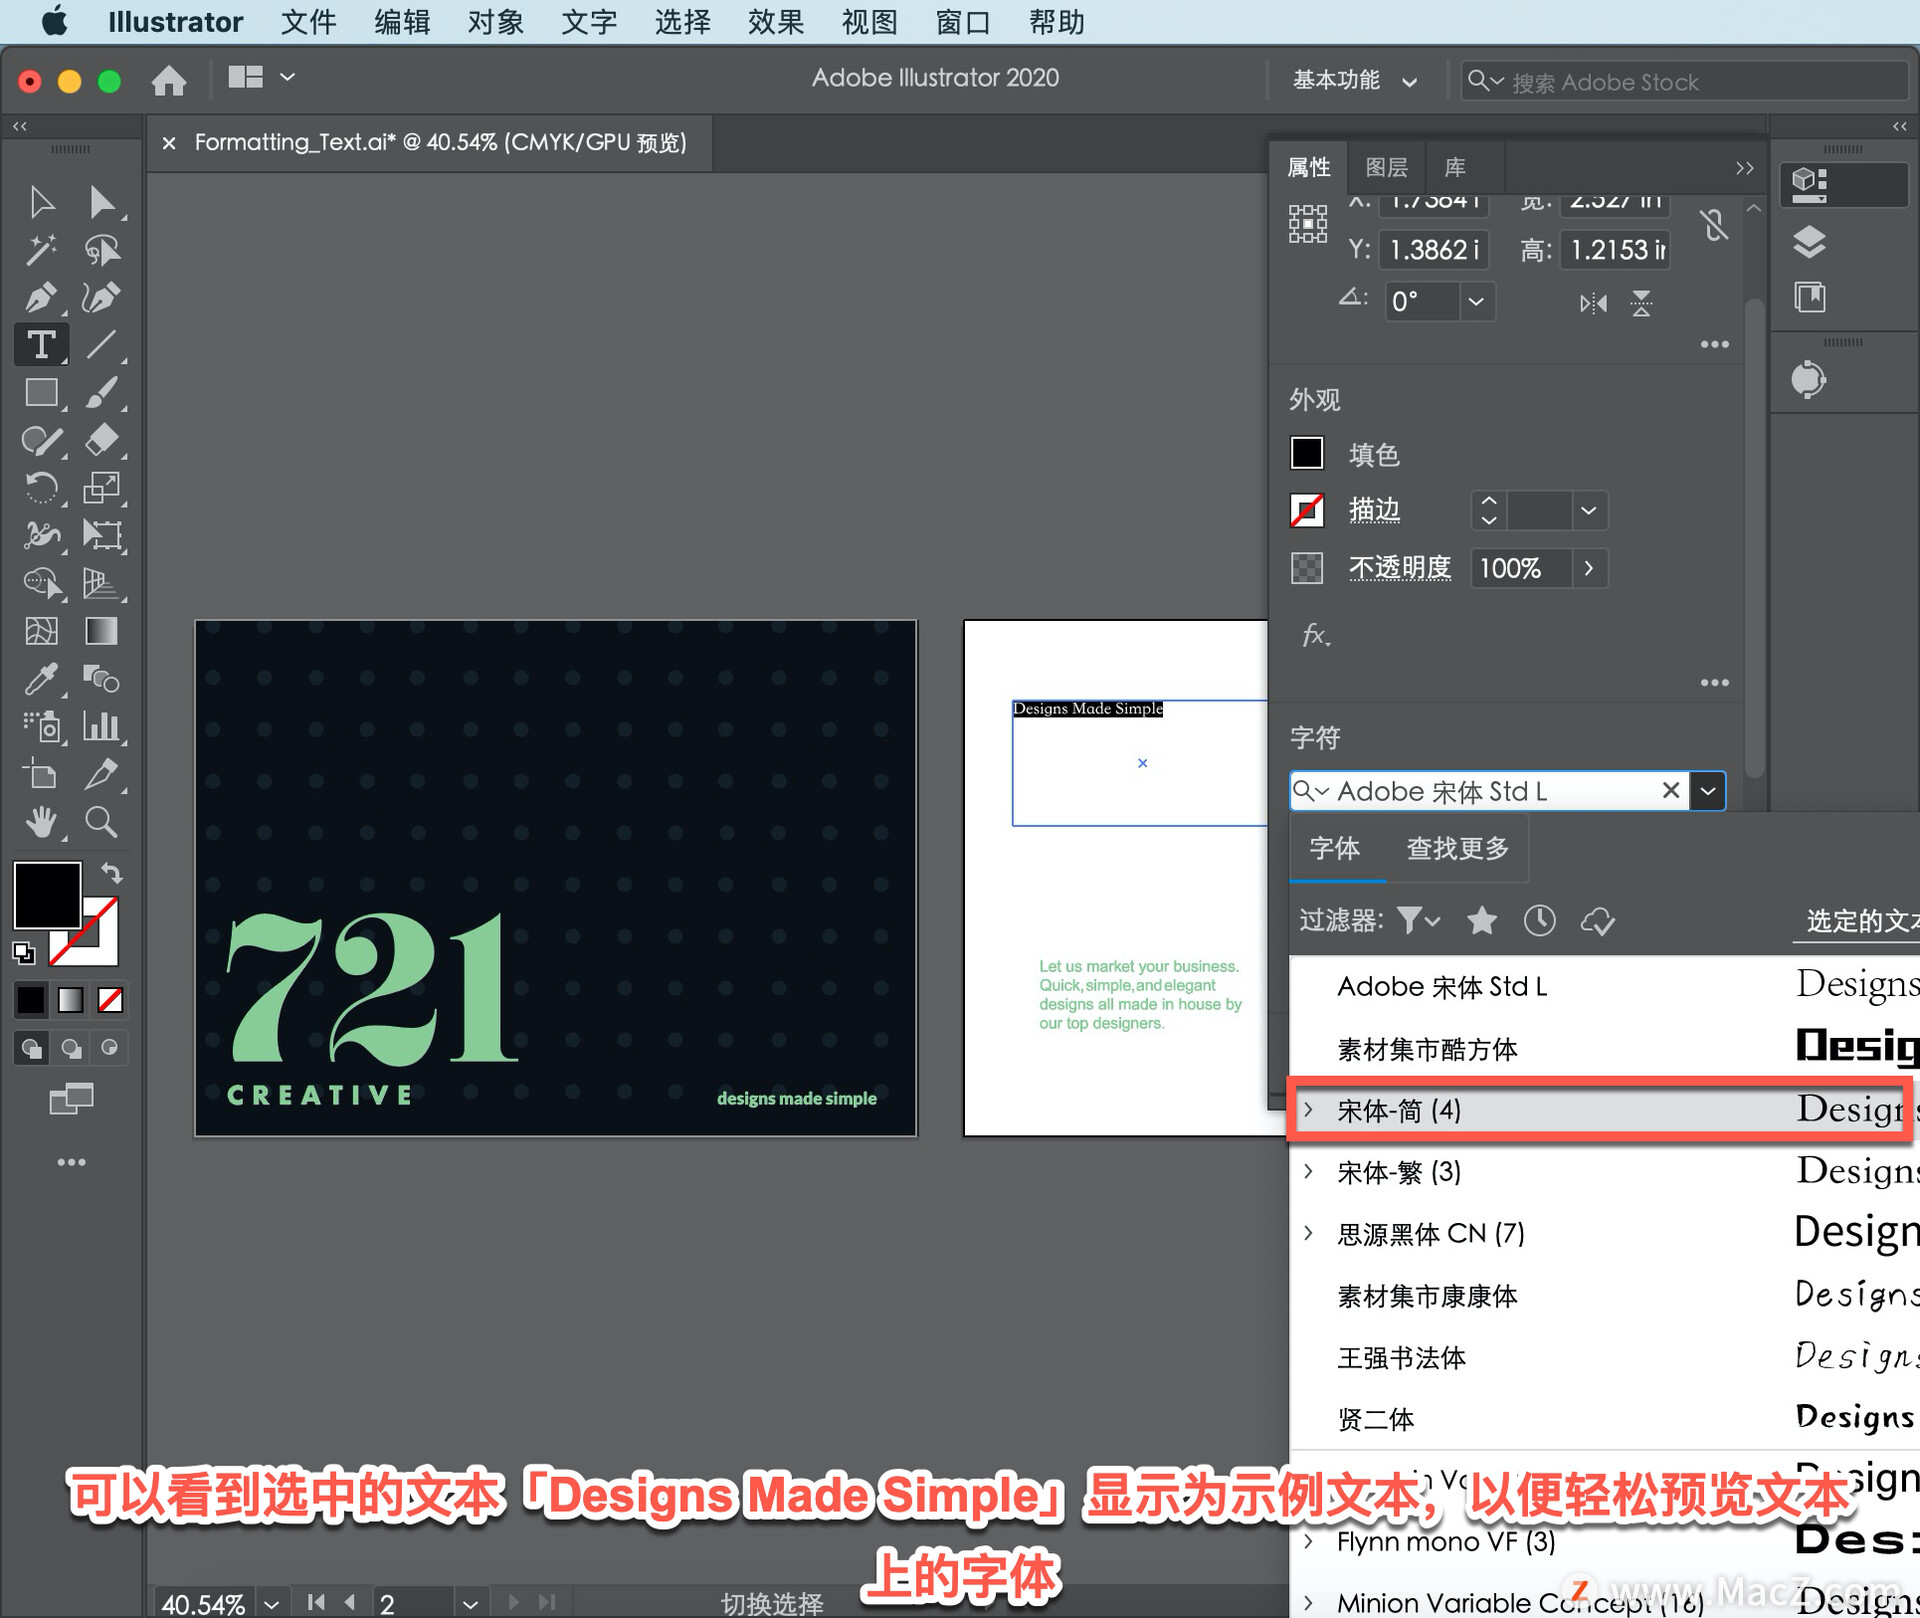Select the Zoom tool
1920x1618 pixels.
(101, 822)
